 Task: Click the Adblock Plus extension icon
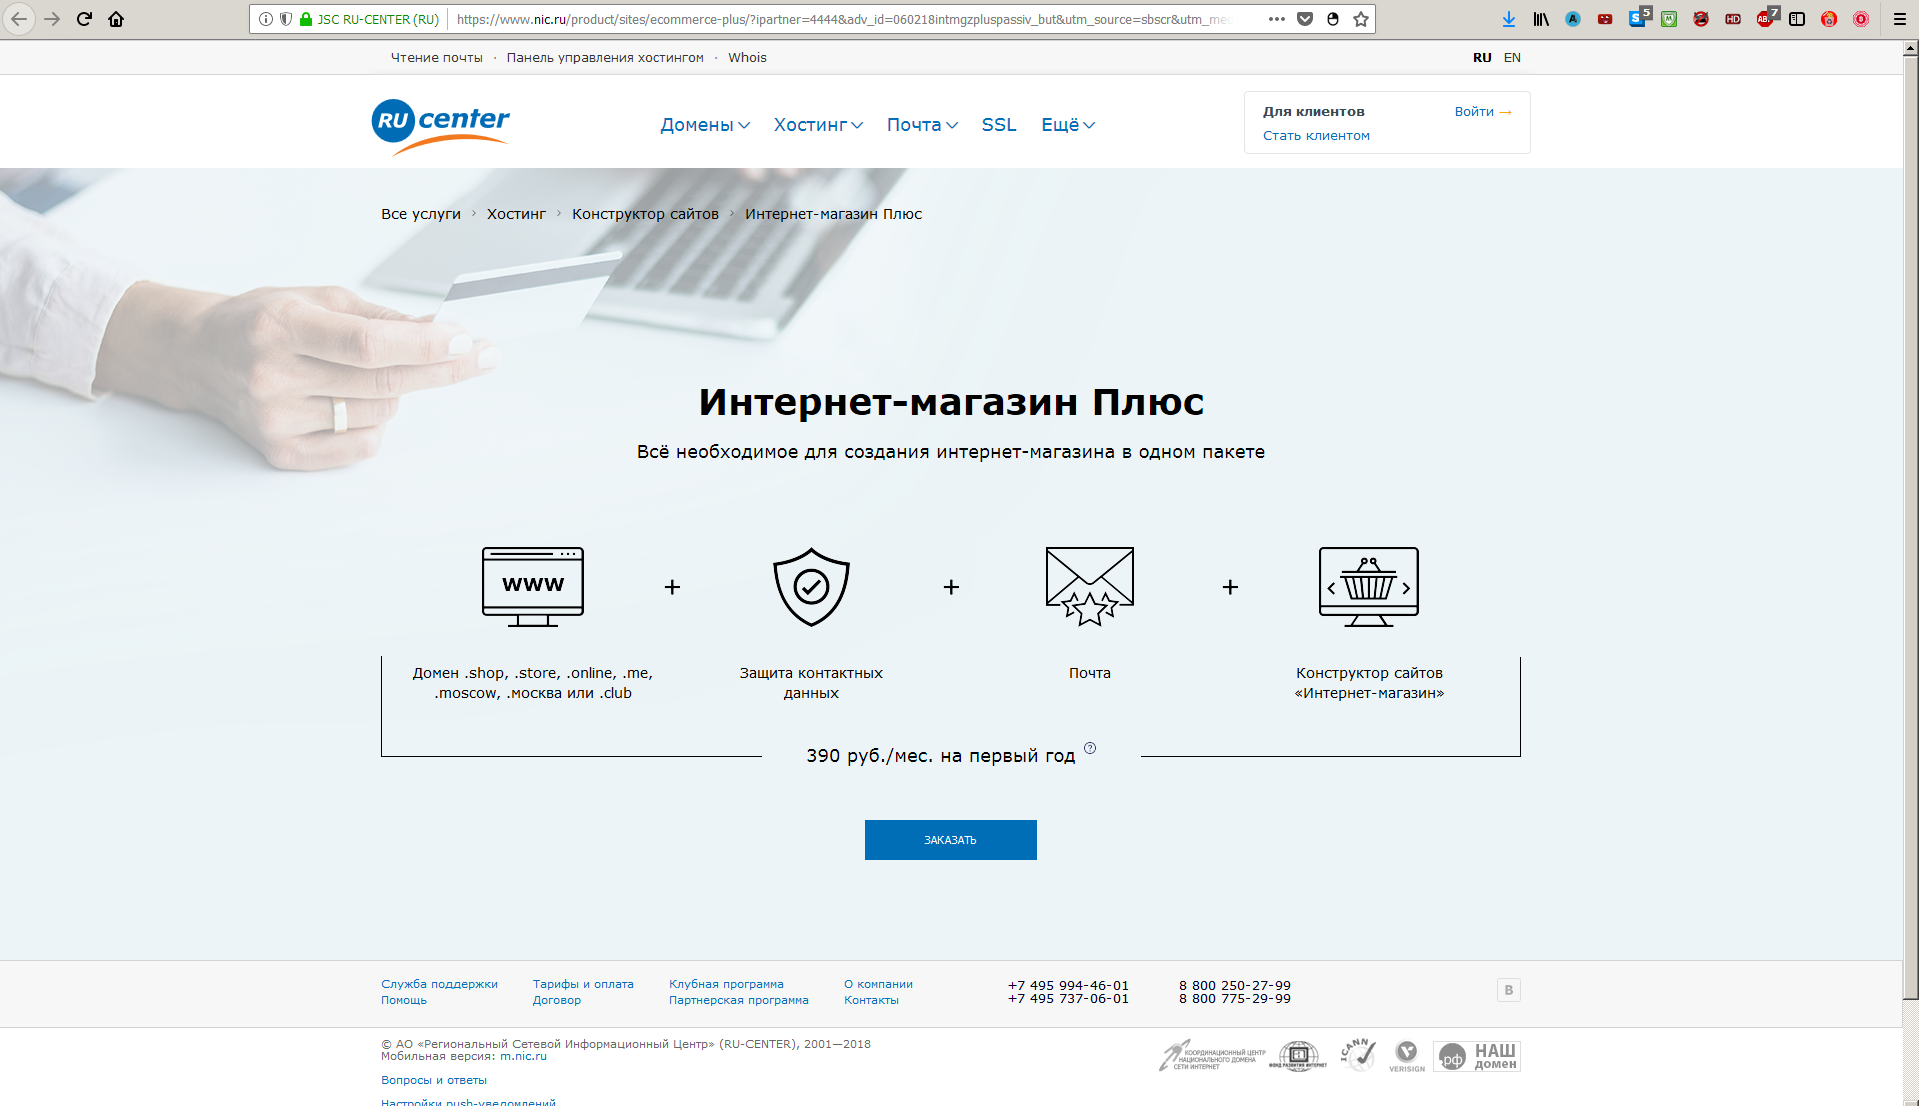(1765, 19)
